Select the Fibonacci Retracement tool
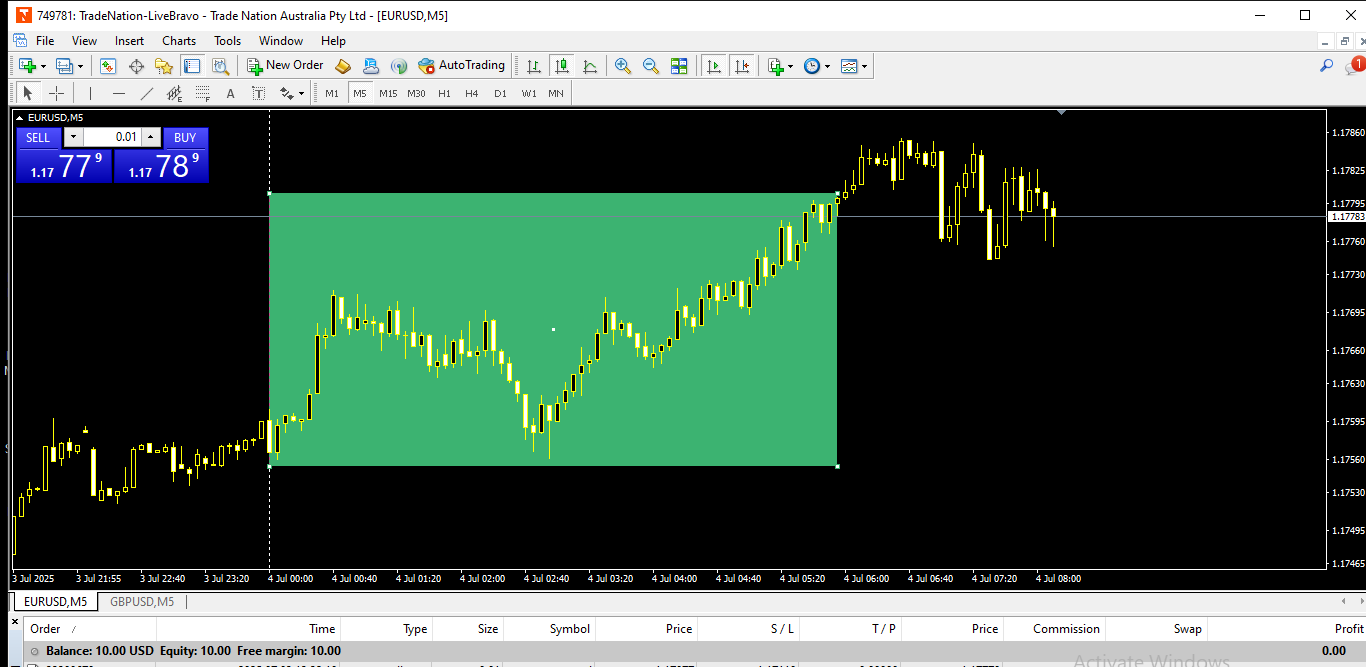 202,93
